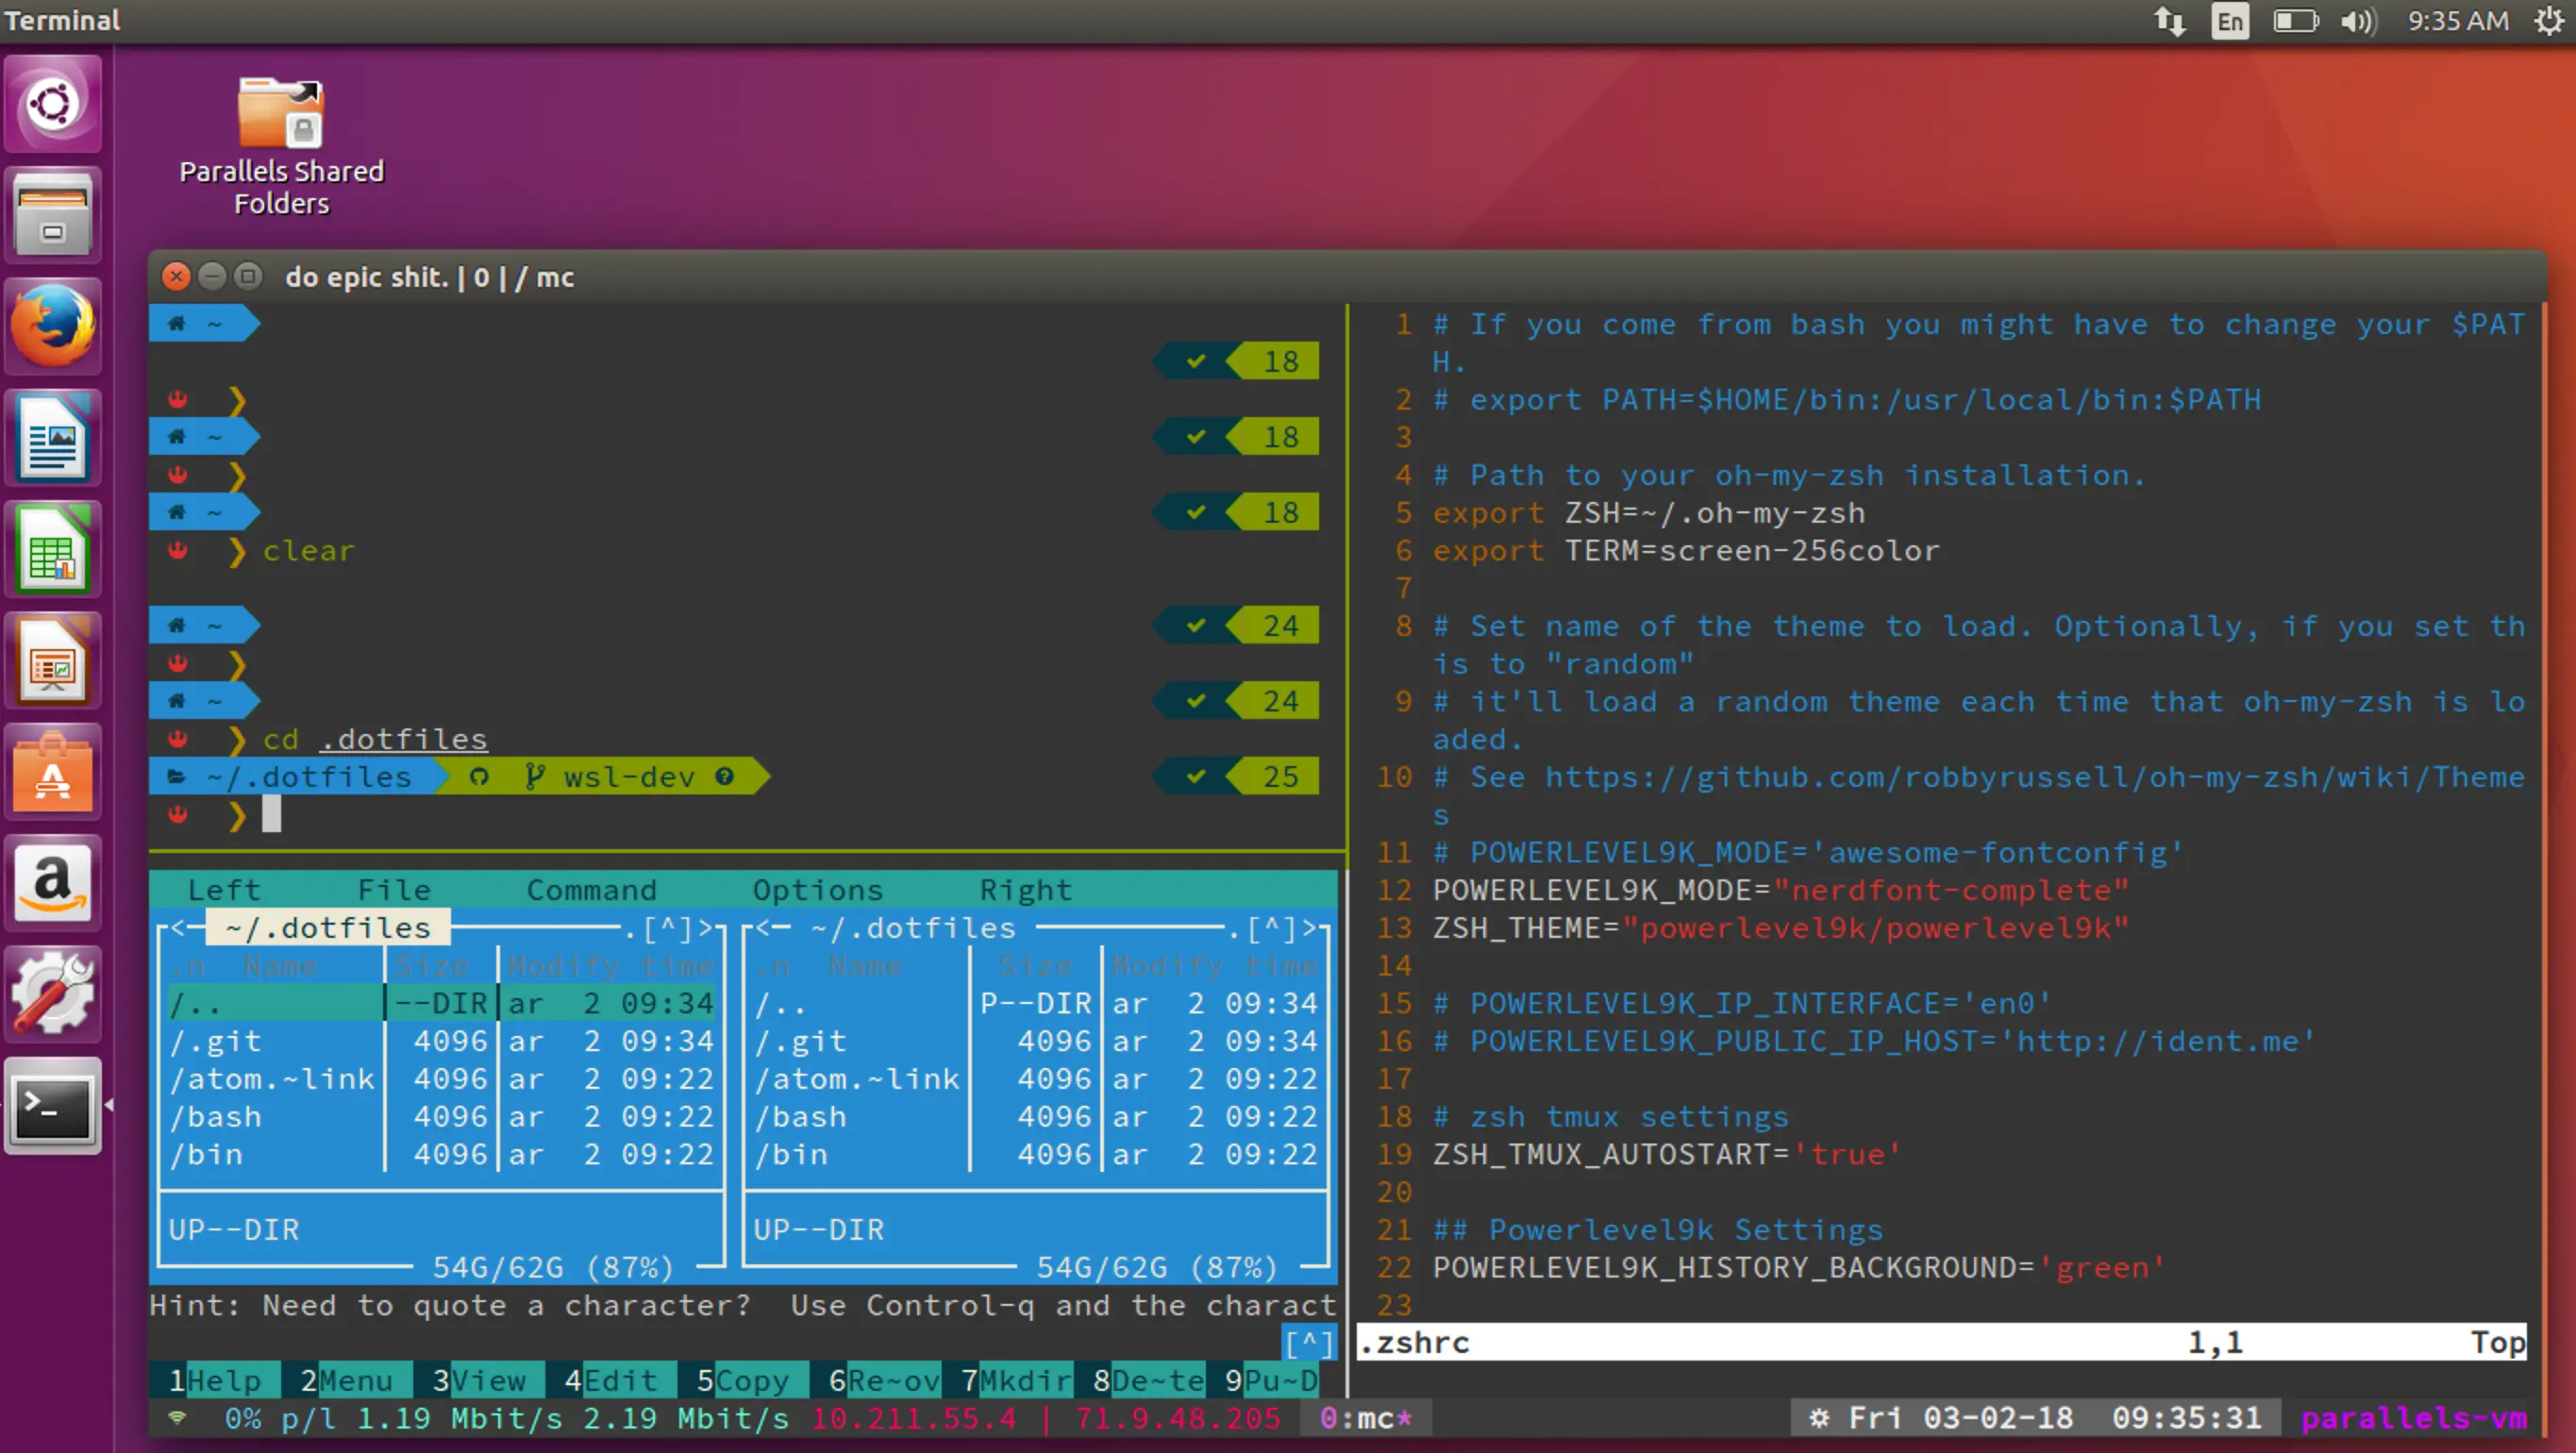Click the .zshrc vim status line
2576x1453 pixels.
coord(1941,1342)
